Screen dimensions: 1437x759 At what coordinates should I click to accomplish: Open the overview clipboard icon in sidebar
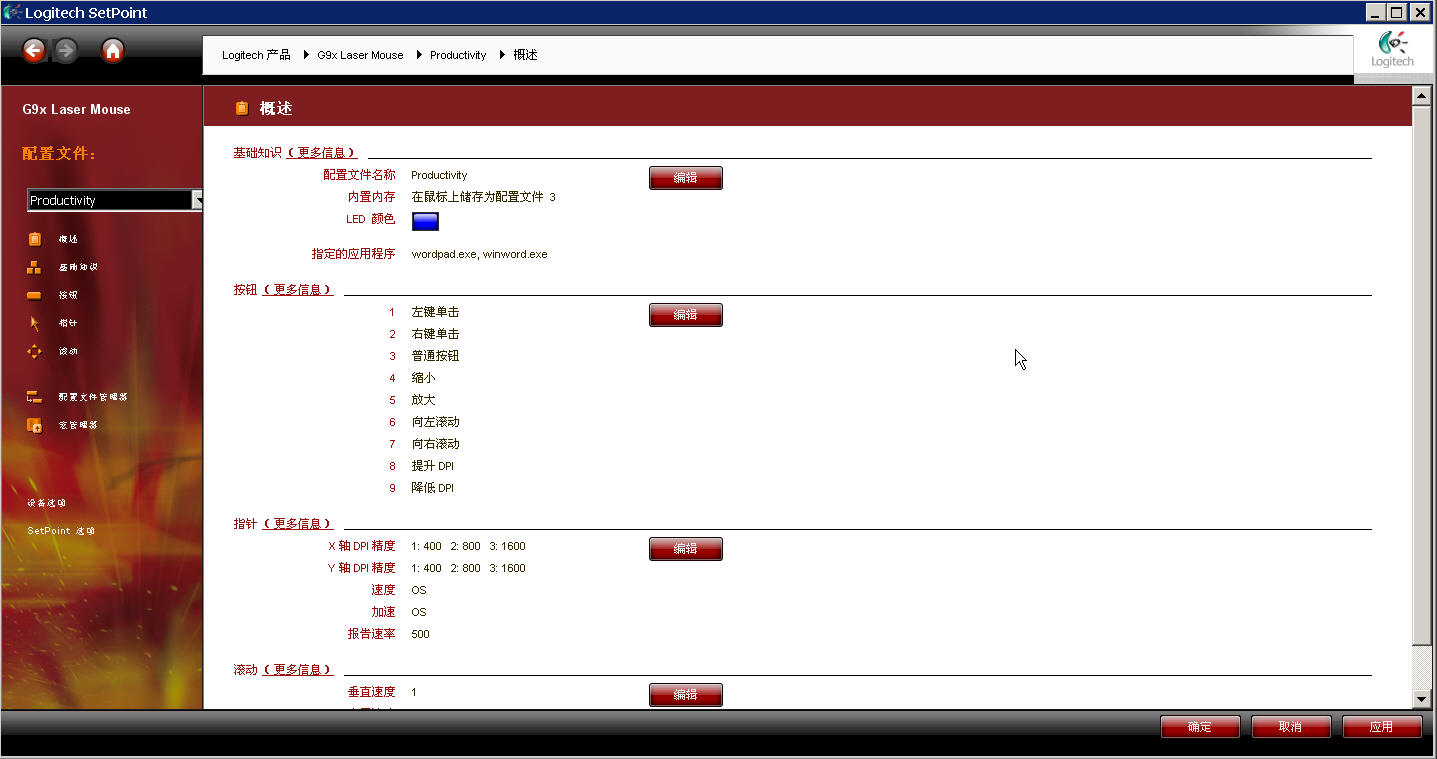coord(35,239)
